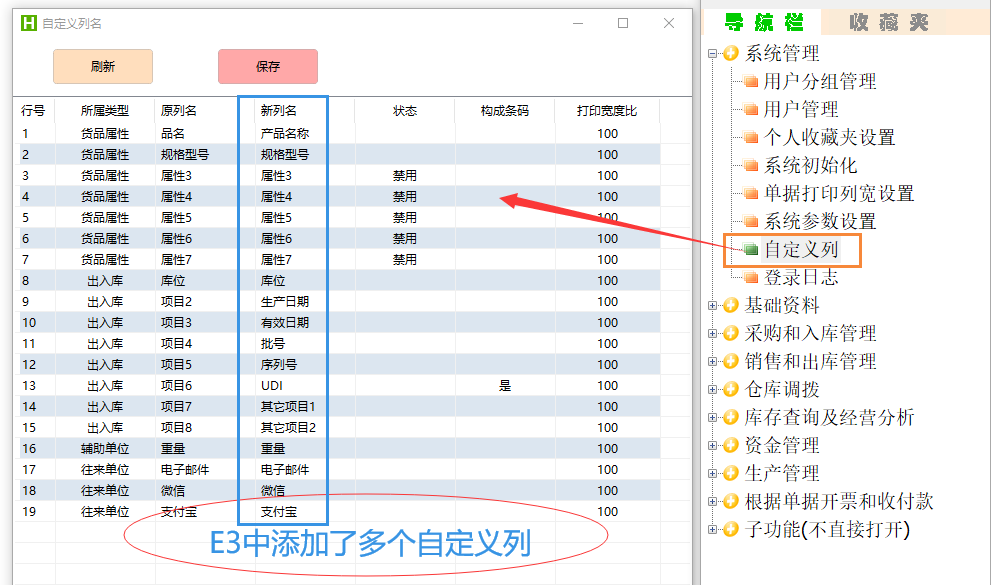Click the icon beside 个人收藏夹设置

751,137
